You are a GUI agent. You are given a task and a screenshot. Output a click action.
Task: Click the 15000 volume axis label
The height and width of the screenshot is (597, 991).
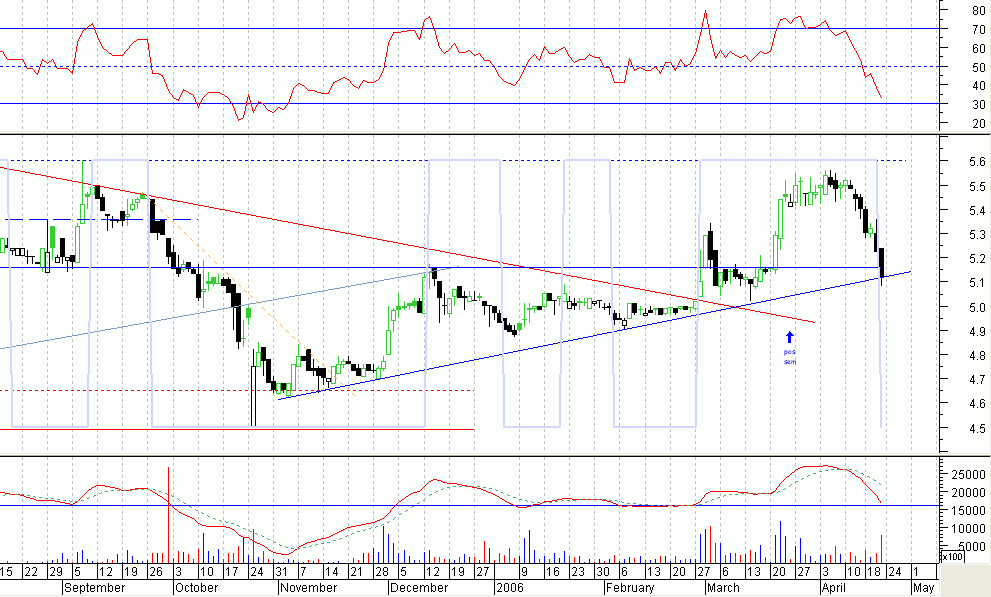tap(969, 510)
